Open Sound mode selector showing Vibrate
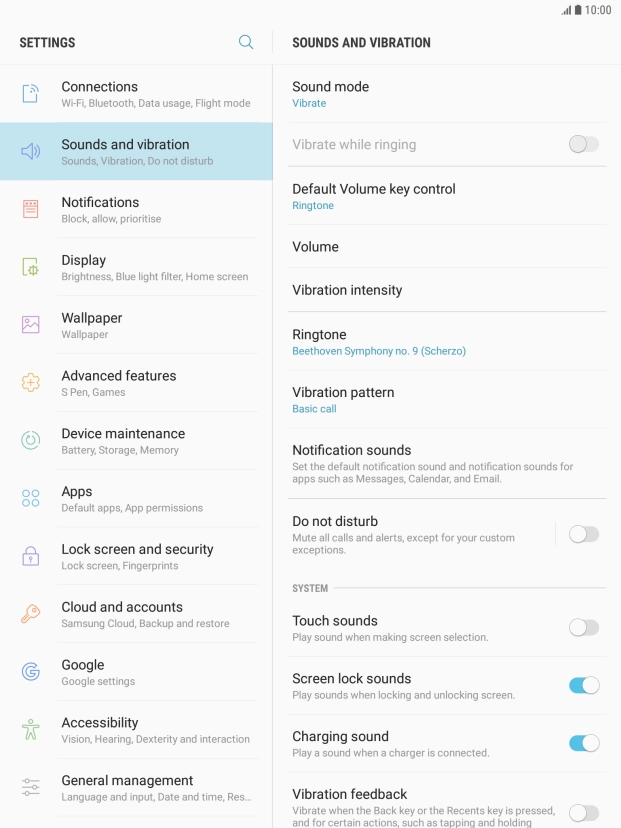Screen dimensions: 621x828 pyautogui.click(x=447, y=94)
